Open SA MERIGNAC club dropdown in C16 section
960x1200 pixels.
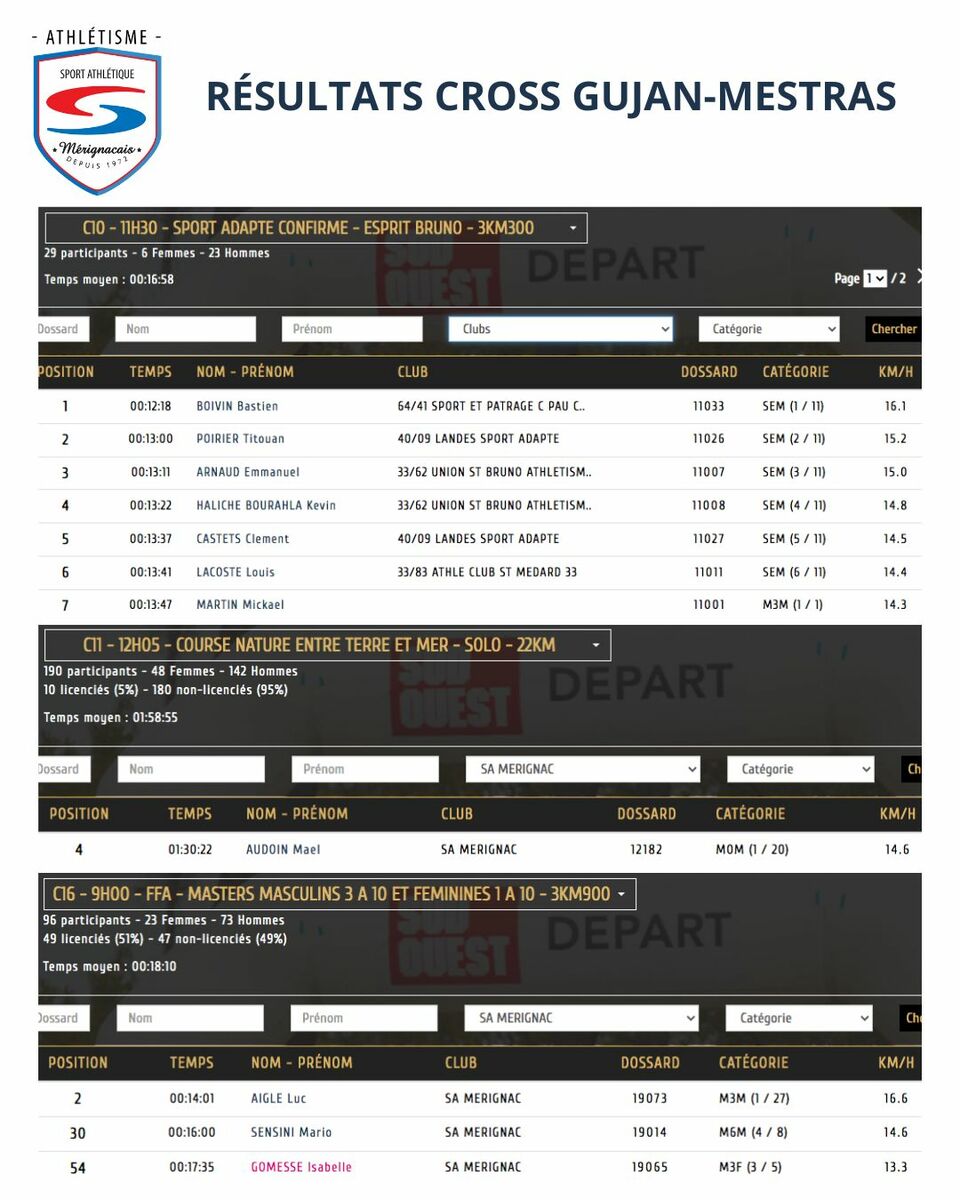click(581, 1018)
